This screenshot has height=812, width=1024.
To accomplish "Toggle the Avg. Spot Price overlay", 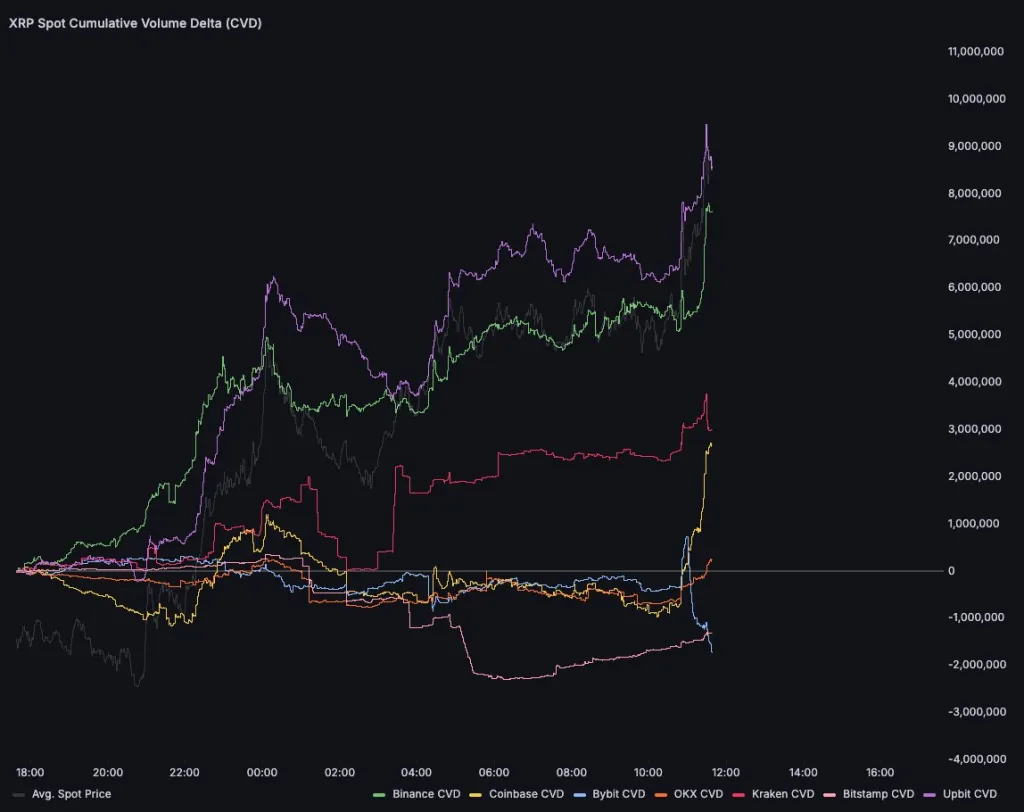I will (70, 794).
